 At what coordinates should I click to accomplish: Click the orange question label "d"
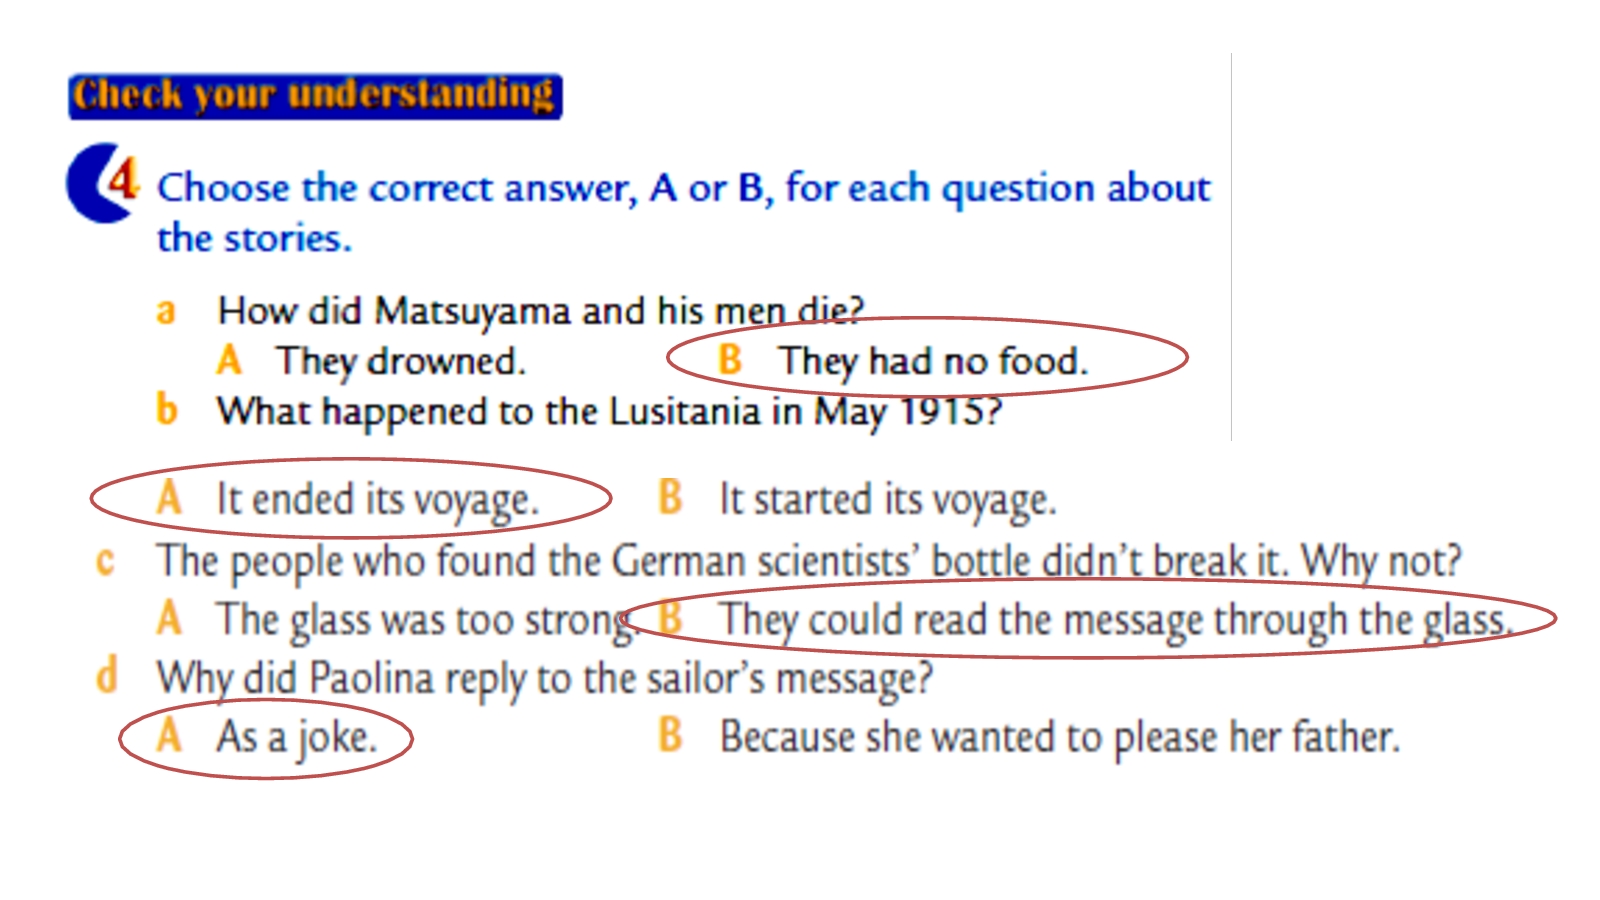click(x=106, y=676)
